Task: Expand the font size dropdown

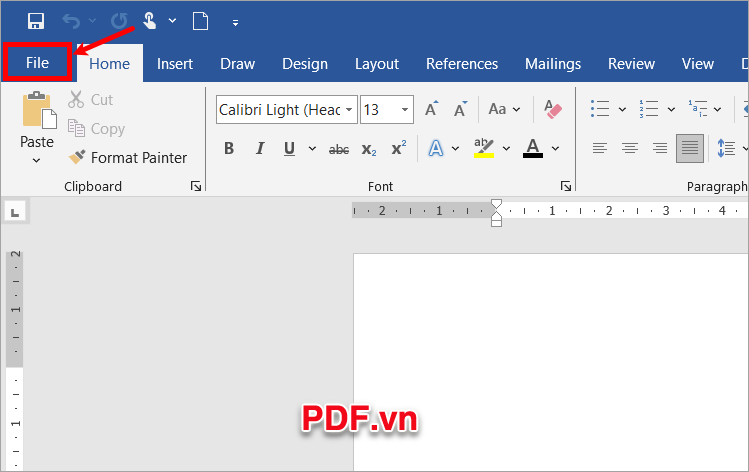Action: (405, 110)
